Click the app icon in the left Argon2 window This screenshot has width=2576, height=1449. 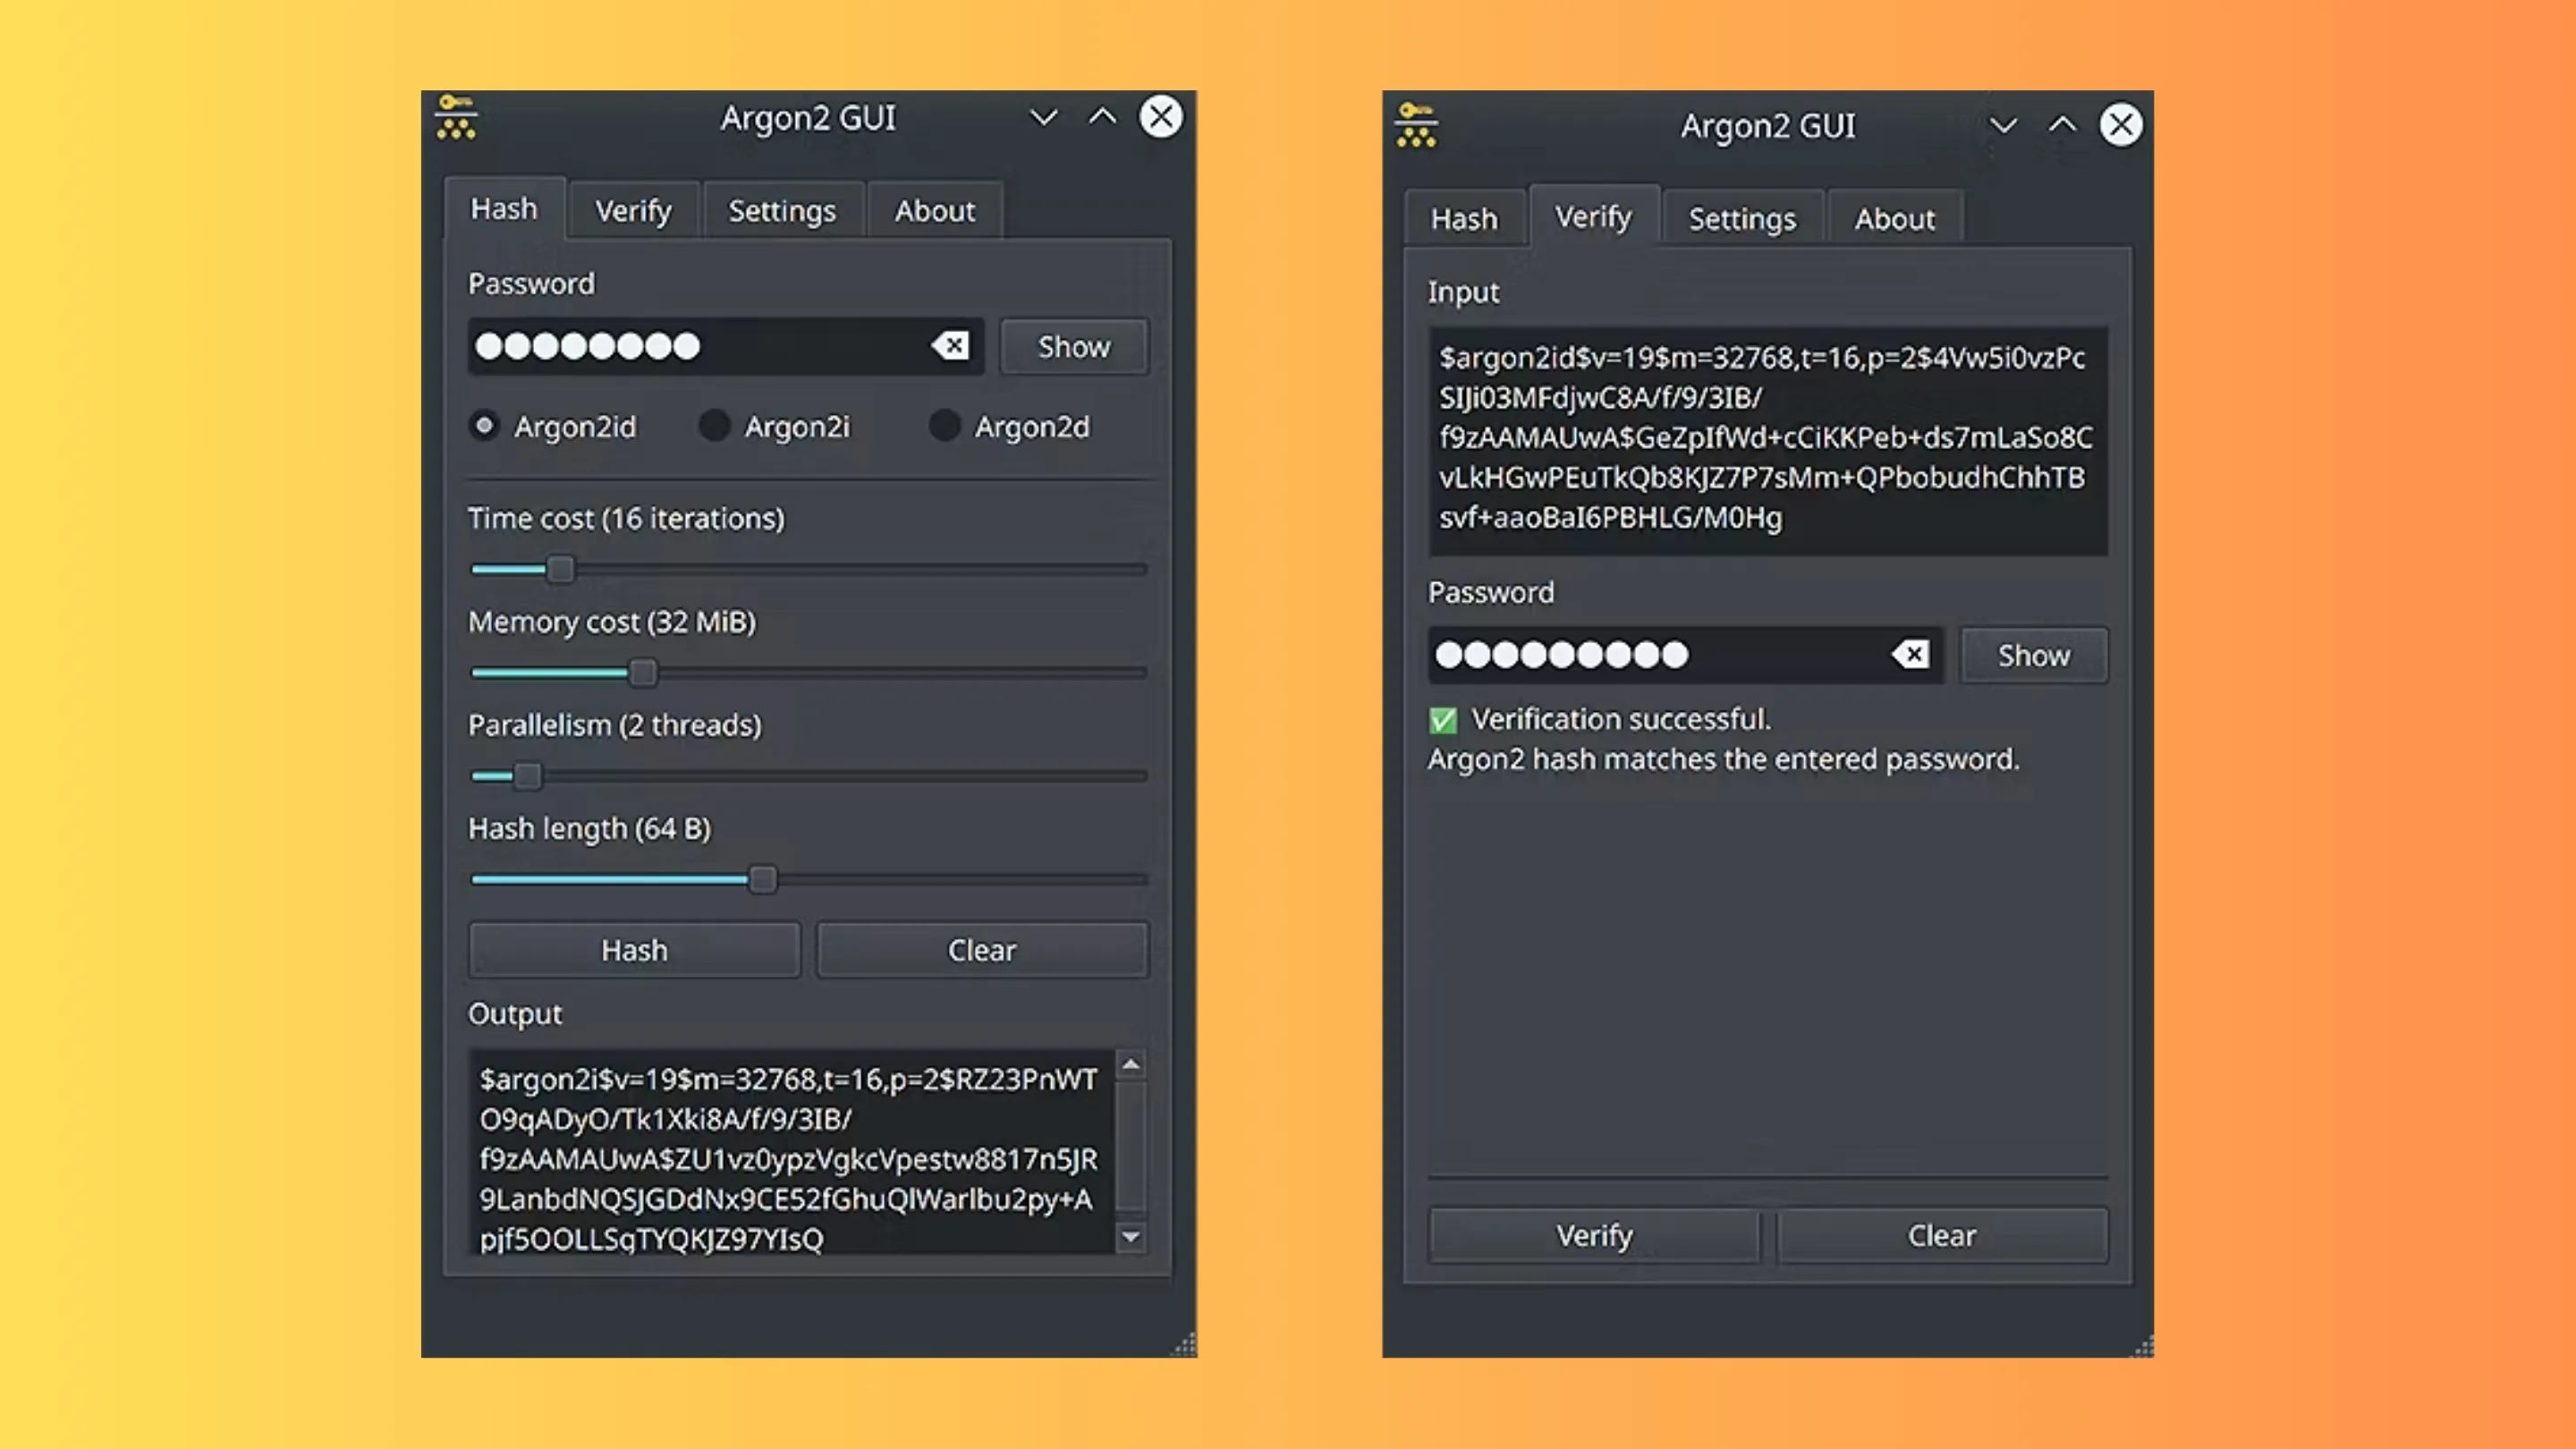(x=456, y=117)
